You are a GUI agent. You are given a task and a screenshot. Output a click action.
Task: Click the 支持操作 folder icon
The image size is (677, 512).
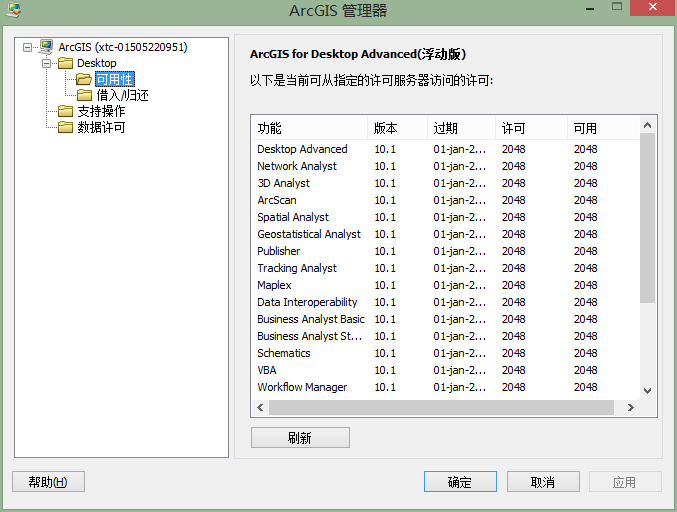(66, 111)
